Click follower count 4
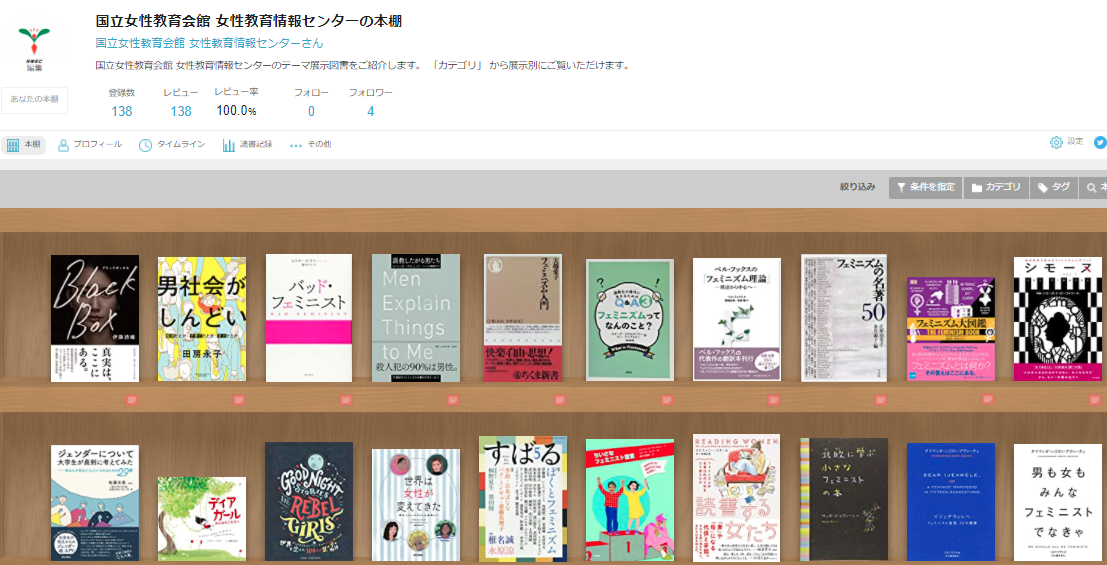This screenshot has width=1107, height=565. click(371, 112)
